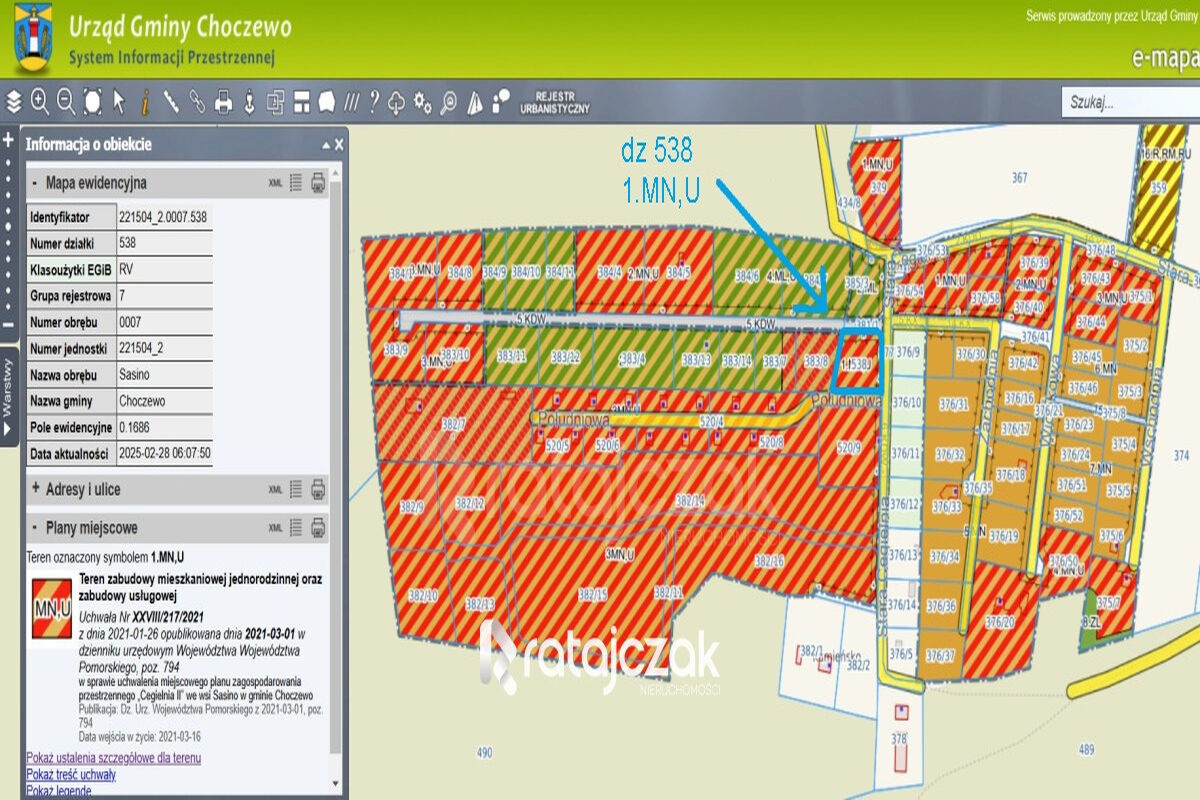Close the Informacja o obiekcie panel

click(339, 144)
